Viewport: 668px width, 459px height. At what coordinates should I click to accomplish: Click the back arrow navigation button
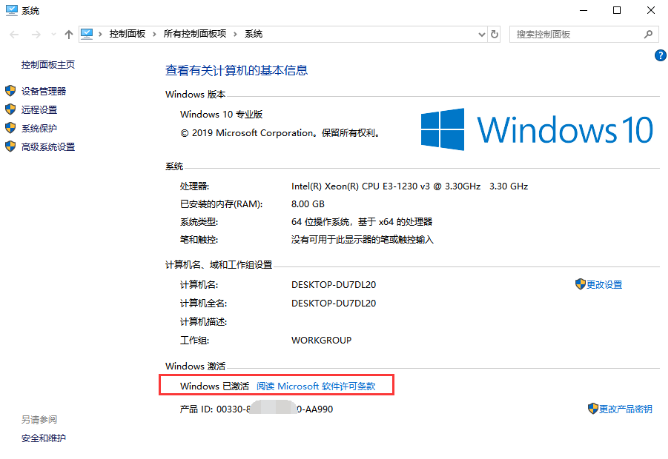click(x=13, y=34)
